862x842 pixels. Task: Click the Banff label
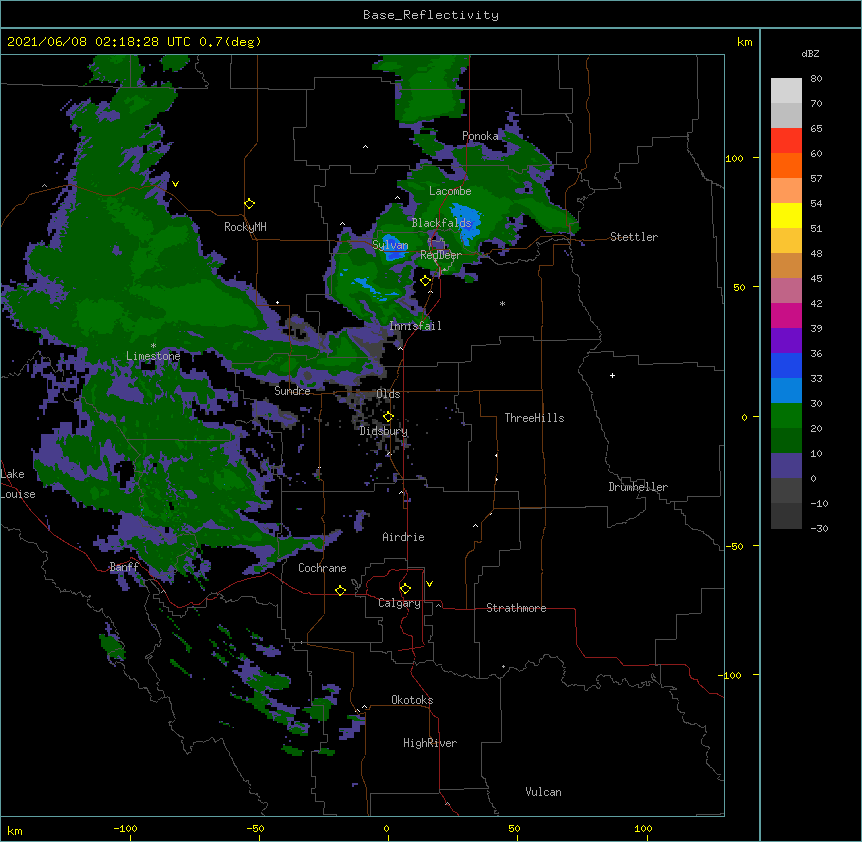click(124, 567)
